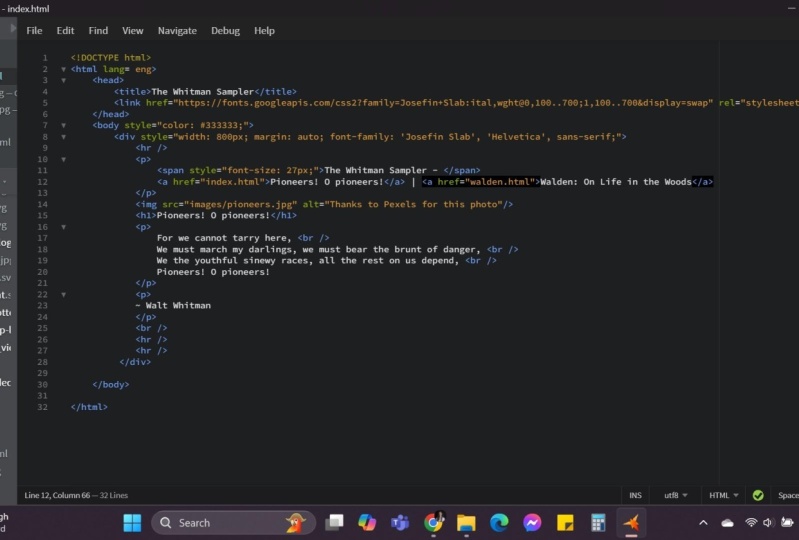Open the Edit menu
This screenshot has width=799, height=540.
coord(65,31)
